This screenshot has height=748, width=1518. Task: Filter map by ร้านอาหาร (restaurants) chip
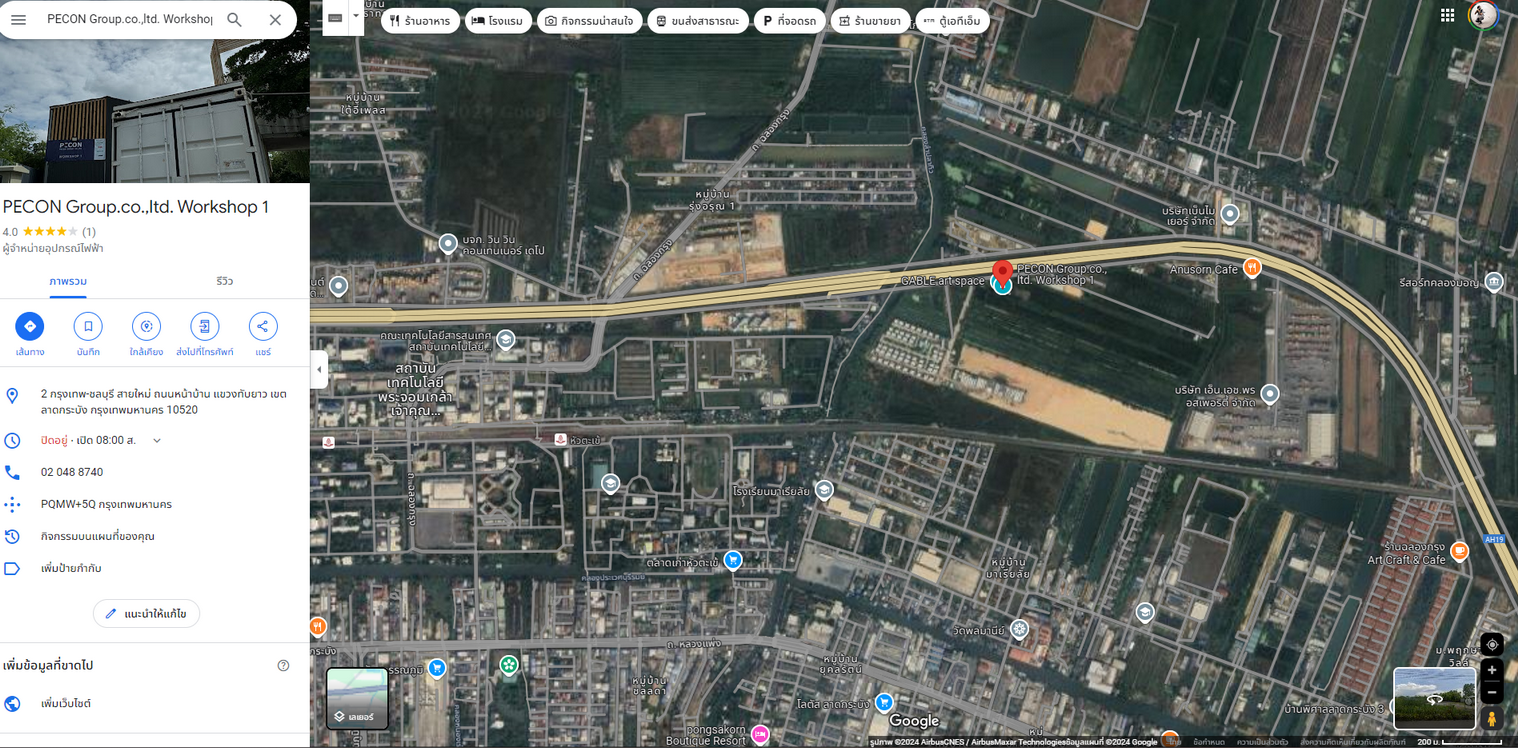pos(420,21)
